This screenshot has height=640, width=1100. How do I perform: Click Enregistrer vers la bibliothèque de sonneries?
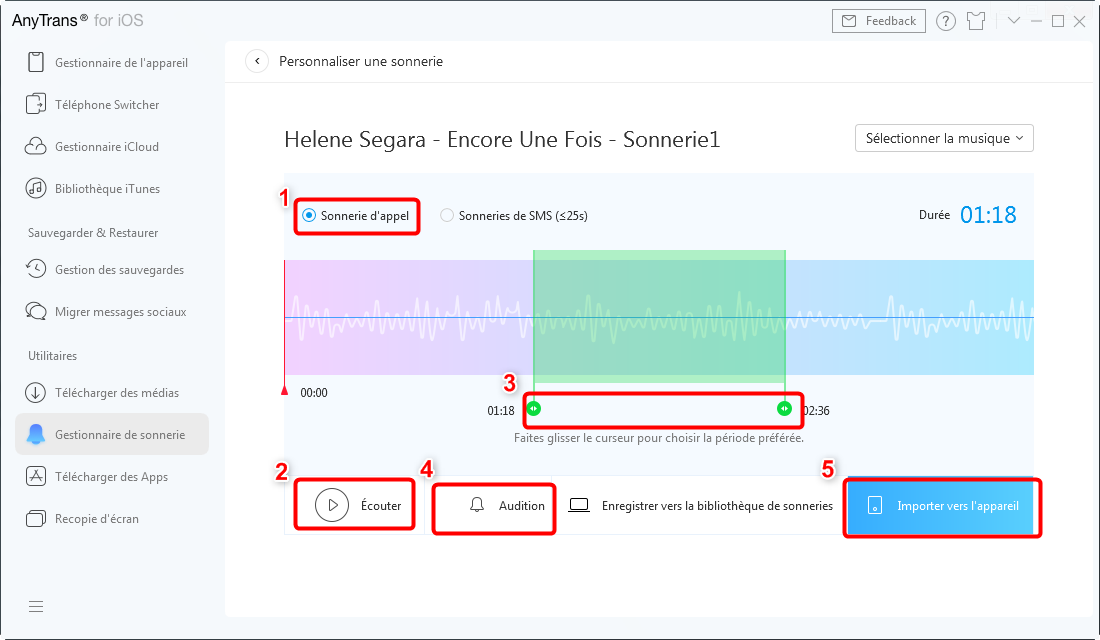(x=717, y=505)
